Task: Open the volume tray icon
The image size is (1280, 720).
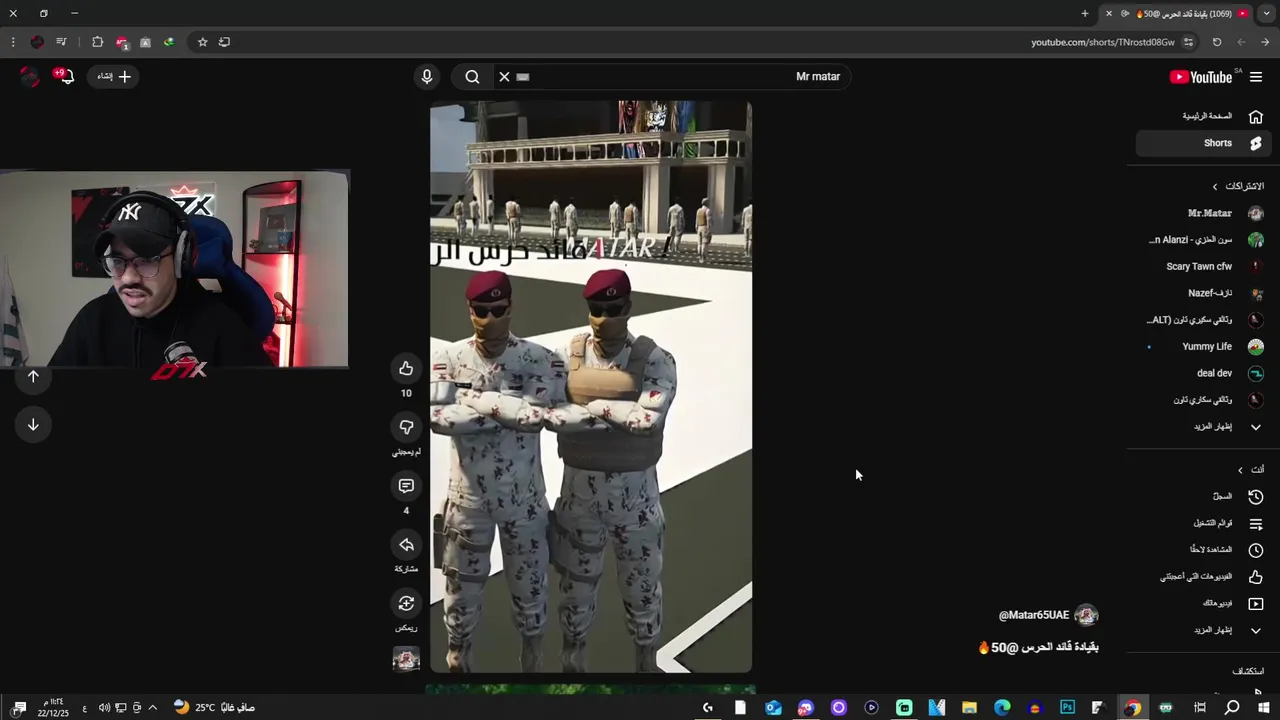Action: pos(104,707)
